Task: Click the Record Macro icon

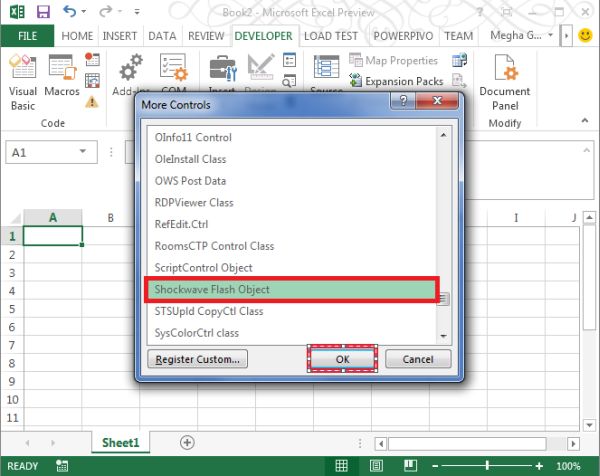Action: click(x=92, y=60)
